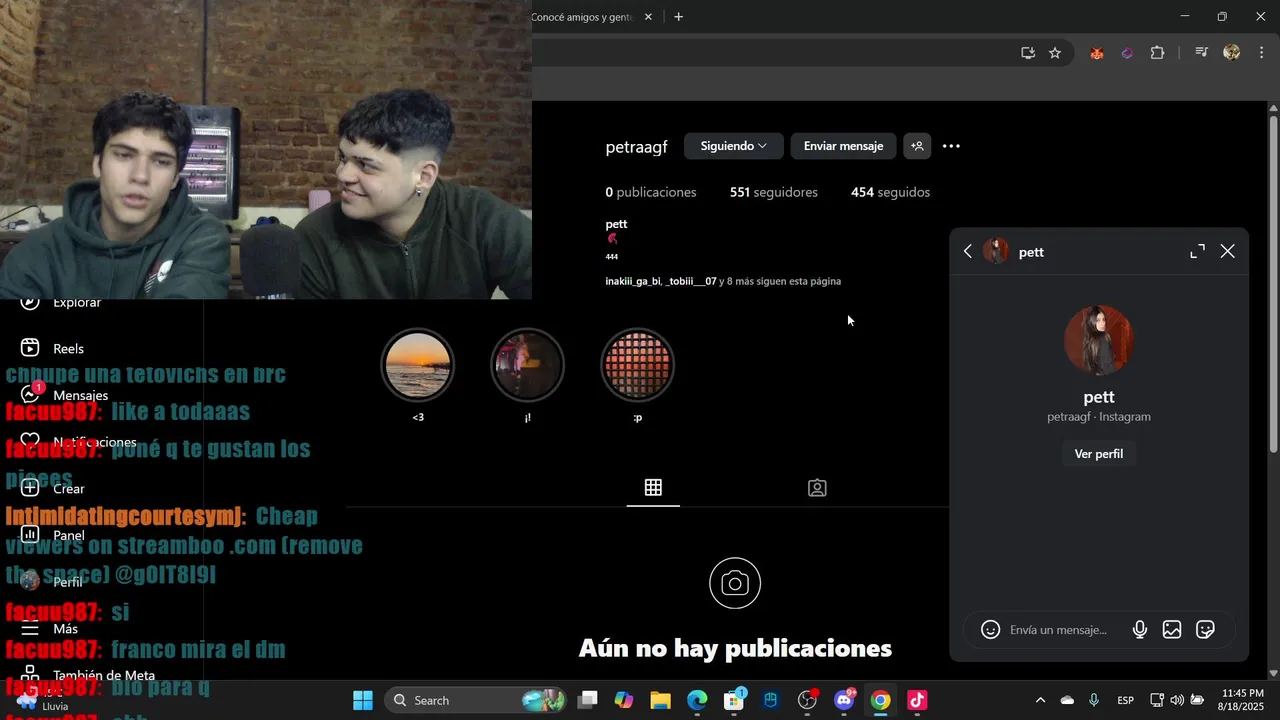Open the sticker picker in chat
This screenshot has height=720, width=1280.
(x=1206, y=630)
